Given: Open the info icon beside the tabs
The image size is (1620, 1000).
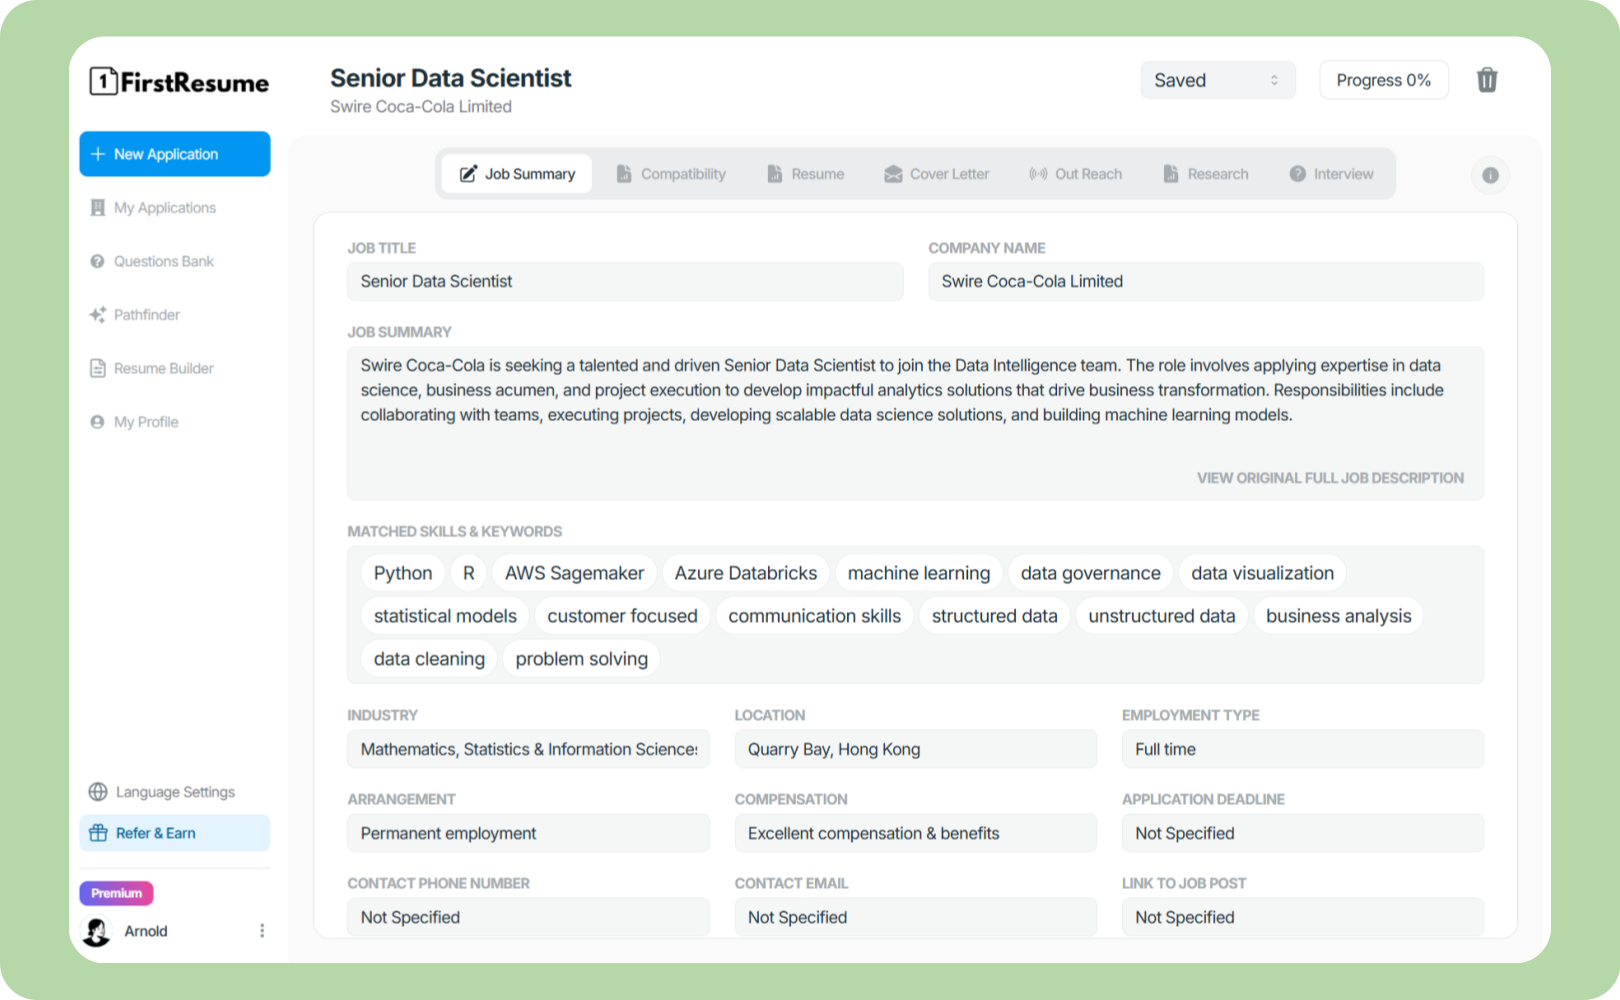Looking at the screenshot, I should pyautogui.click(x=1490, y=175).
